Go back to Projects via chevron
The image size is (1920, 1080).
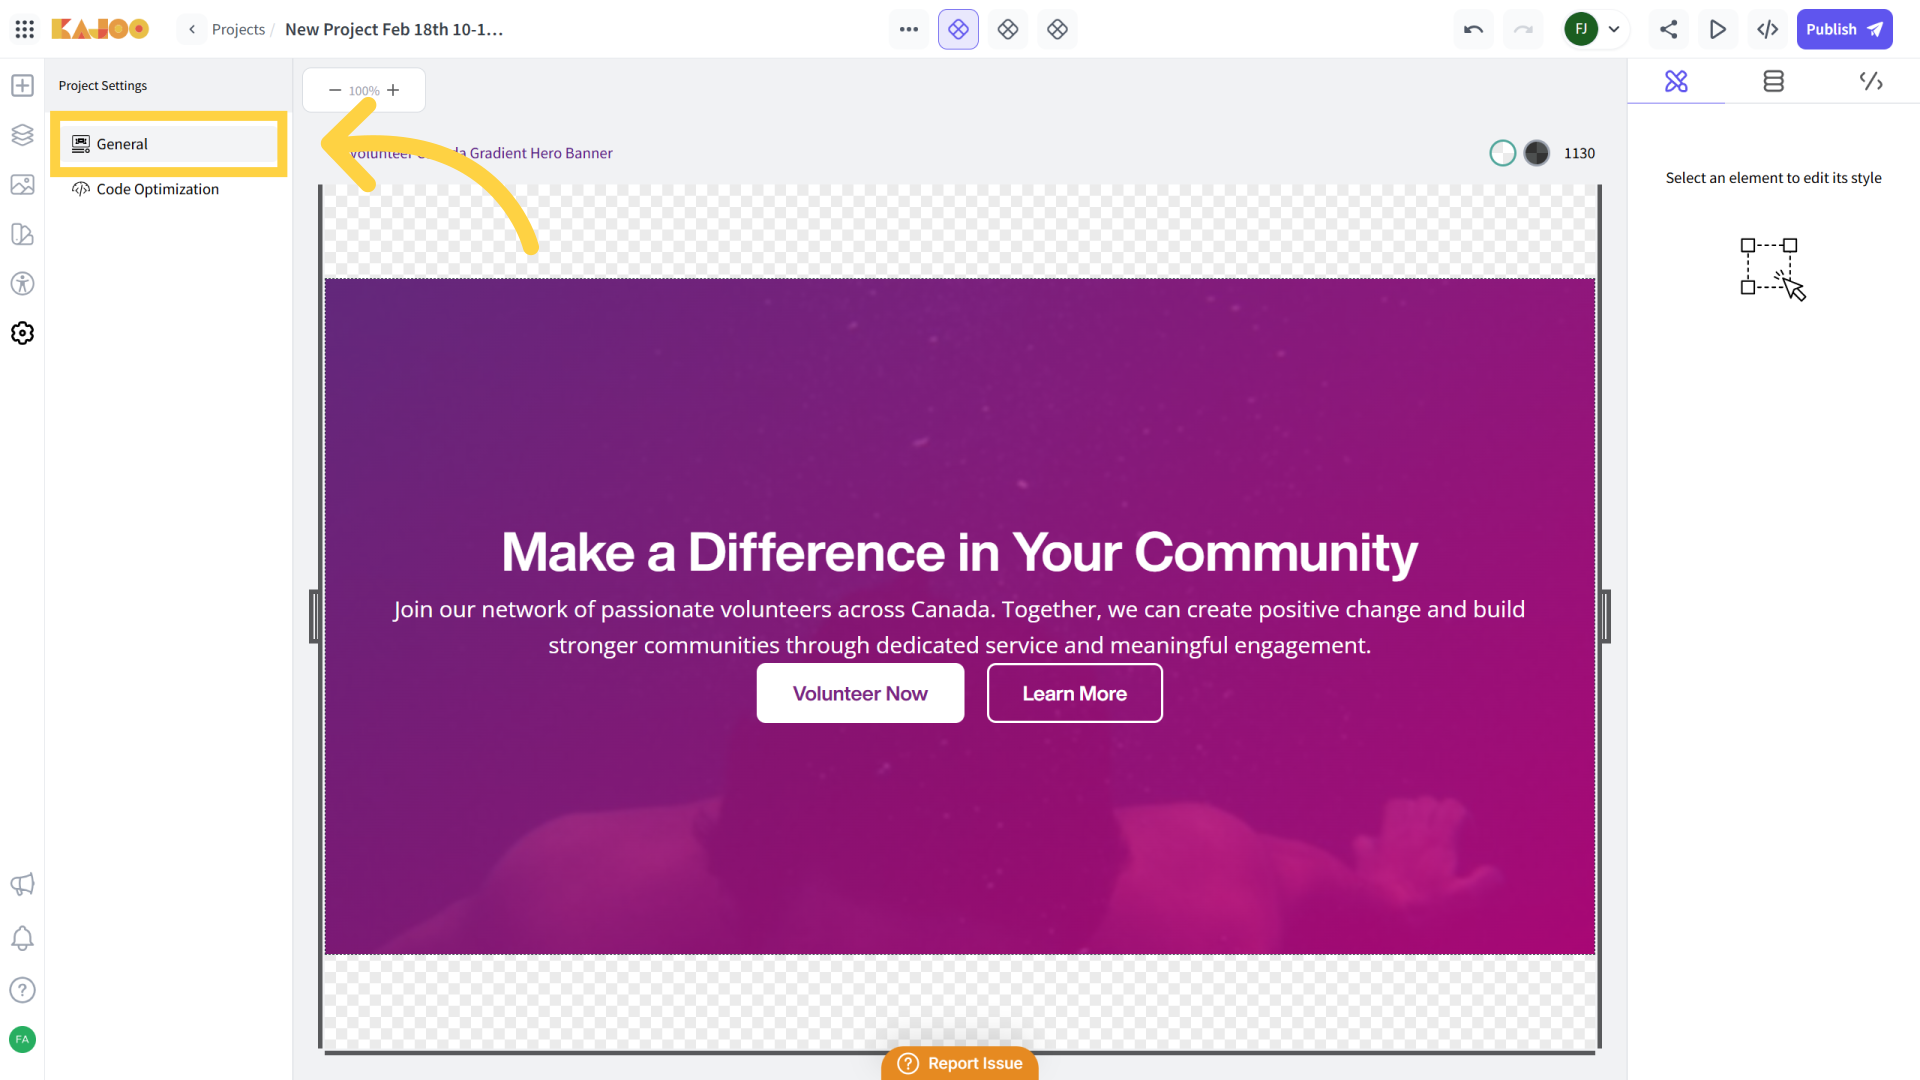pos(192,29)
